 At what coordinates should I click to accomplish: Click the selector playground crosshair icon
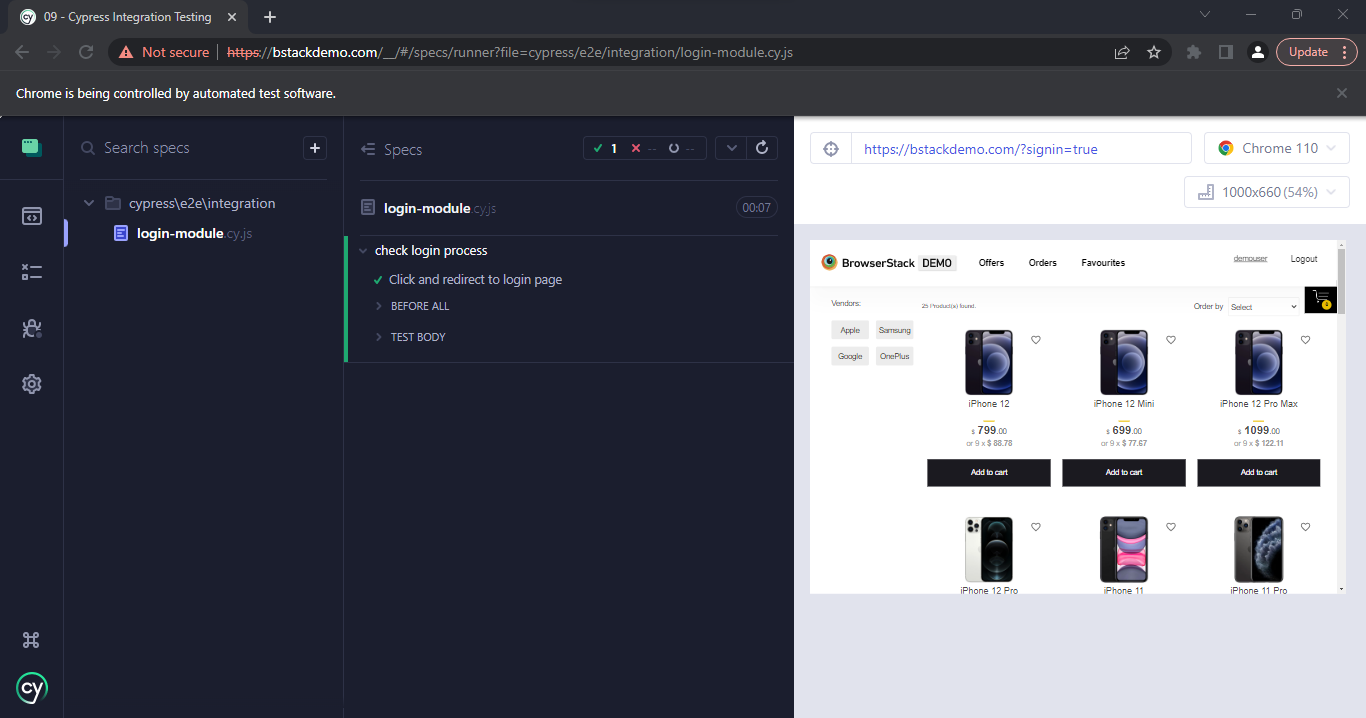(x=830, y=148)
